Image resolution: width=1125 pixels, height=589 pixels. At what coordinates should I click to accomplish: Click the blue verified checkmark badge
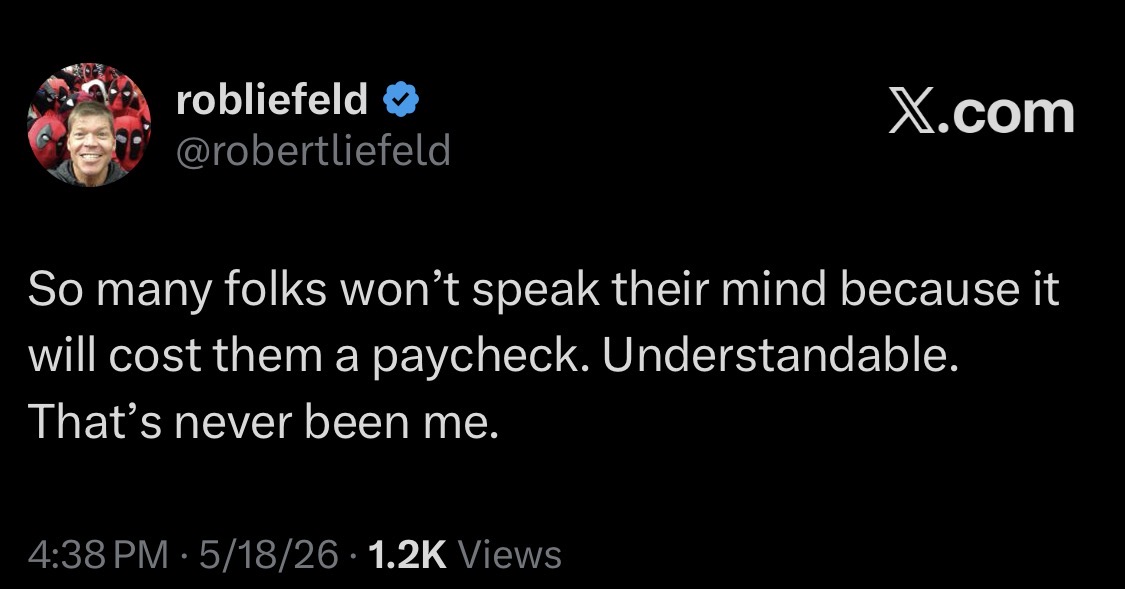pos(402,100)
